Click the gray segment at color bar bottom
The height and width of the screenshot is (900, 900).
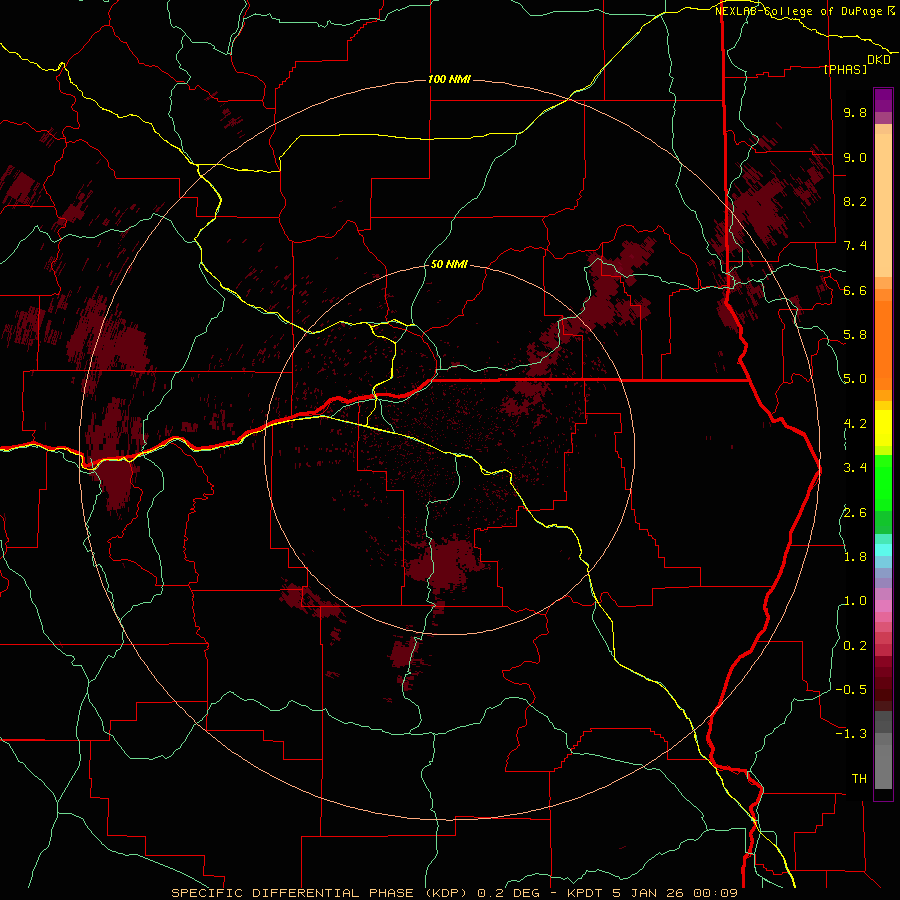pyautogui.click(x=883, y=766)
